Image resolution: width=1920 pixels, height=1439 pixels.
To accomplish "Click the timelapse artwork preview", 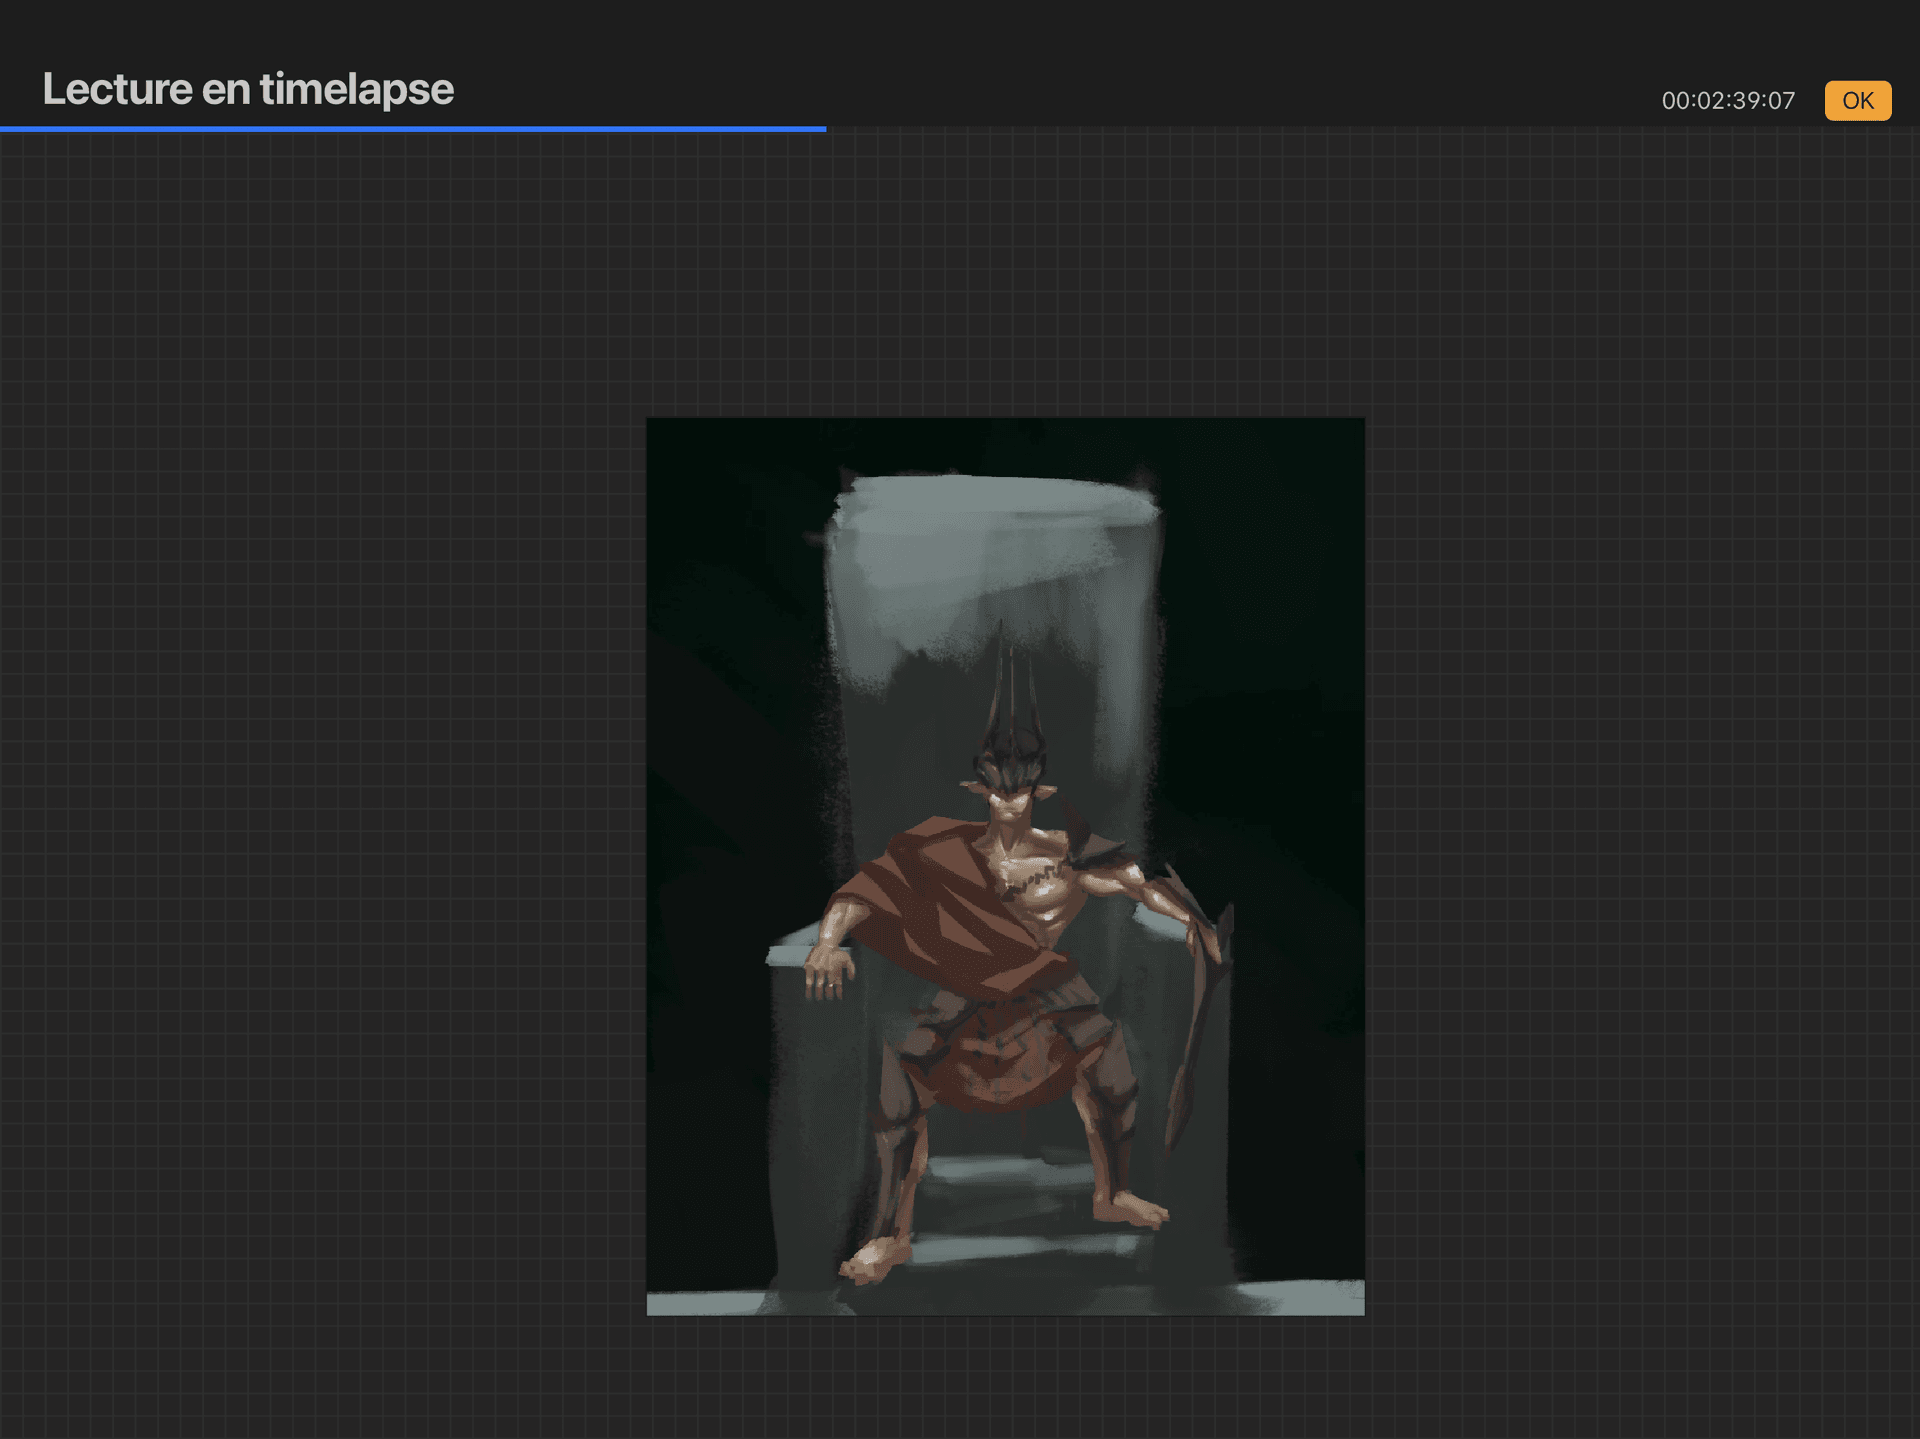I will click(1005, 866).
